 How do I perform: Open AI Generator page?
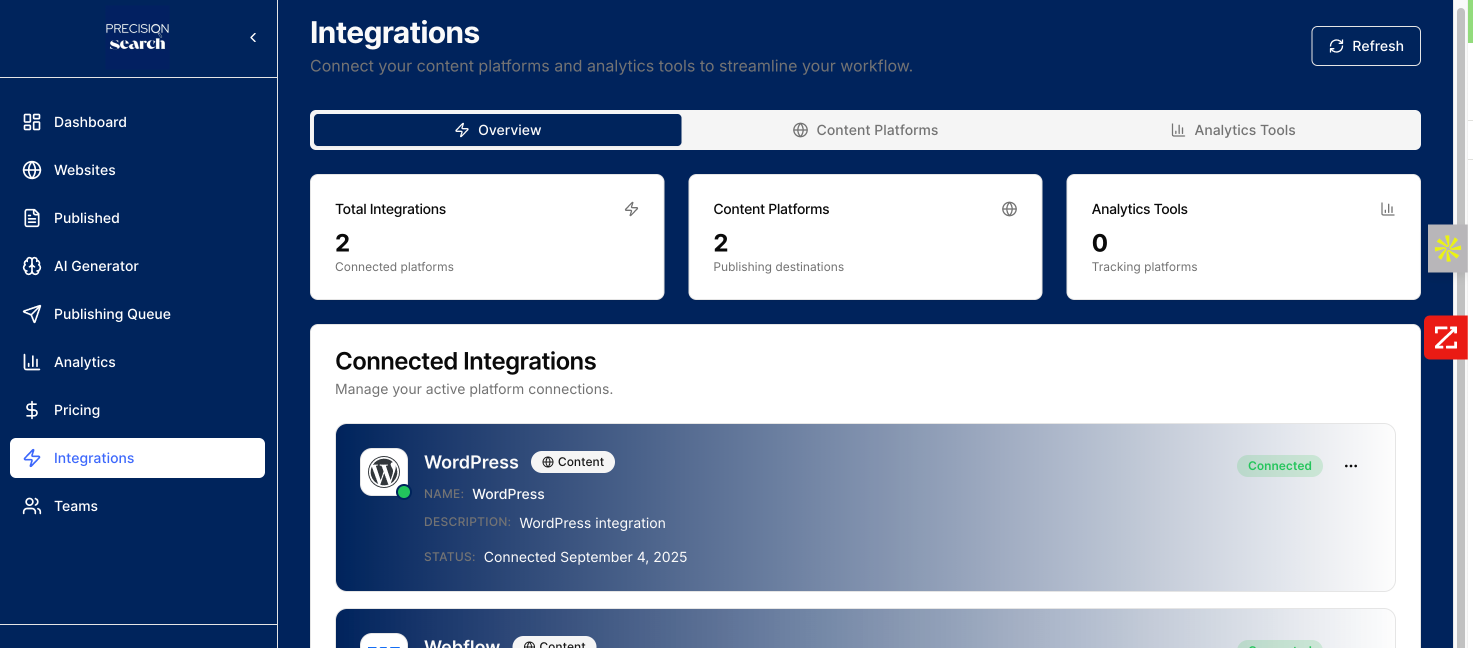point(137,266)
